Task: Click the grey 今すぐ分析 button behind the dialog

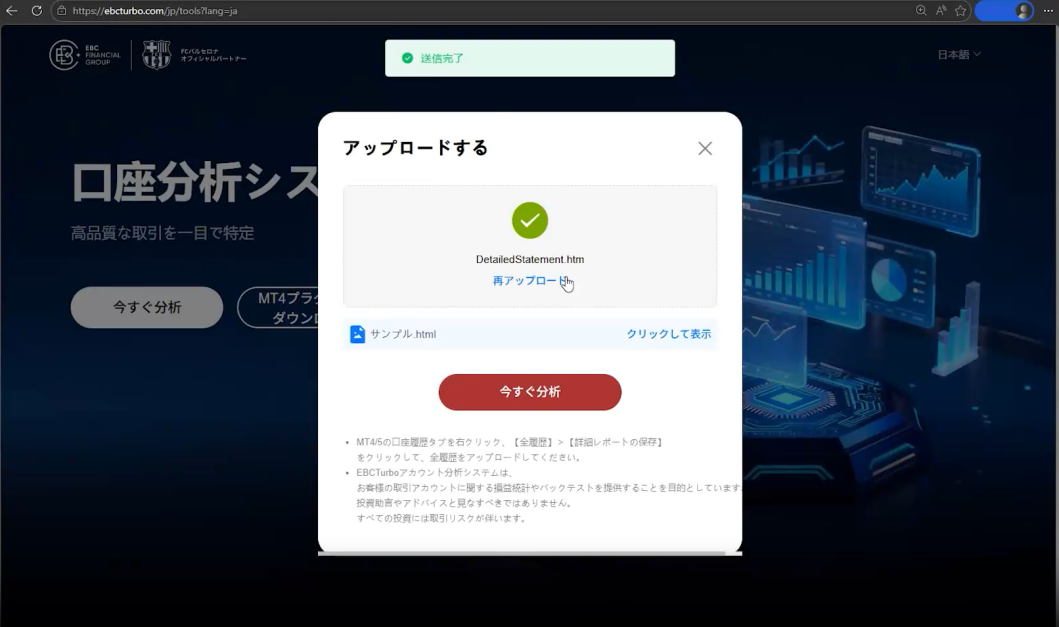Action: (147, 307)
